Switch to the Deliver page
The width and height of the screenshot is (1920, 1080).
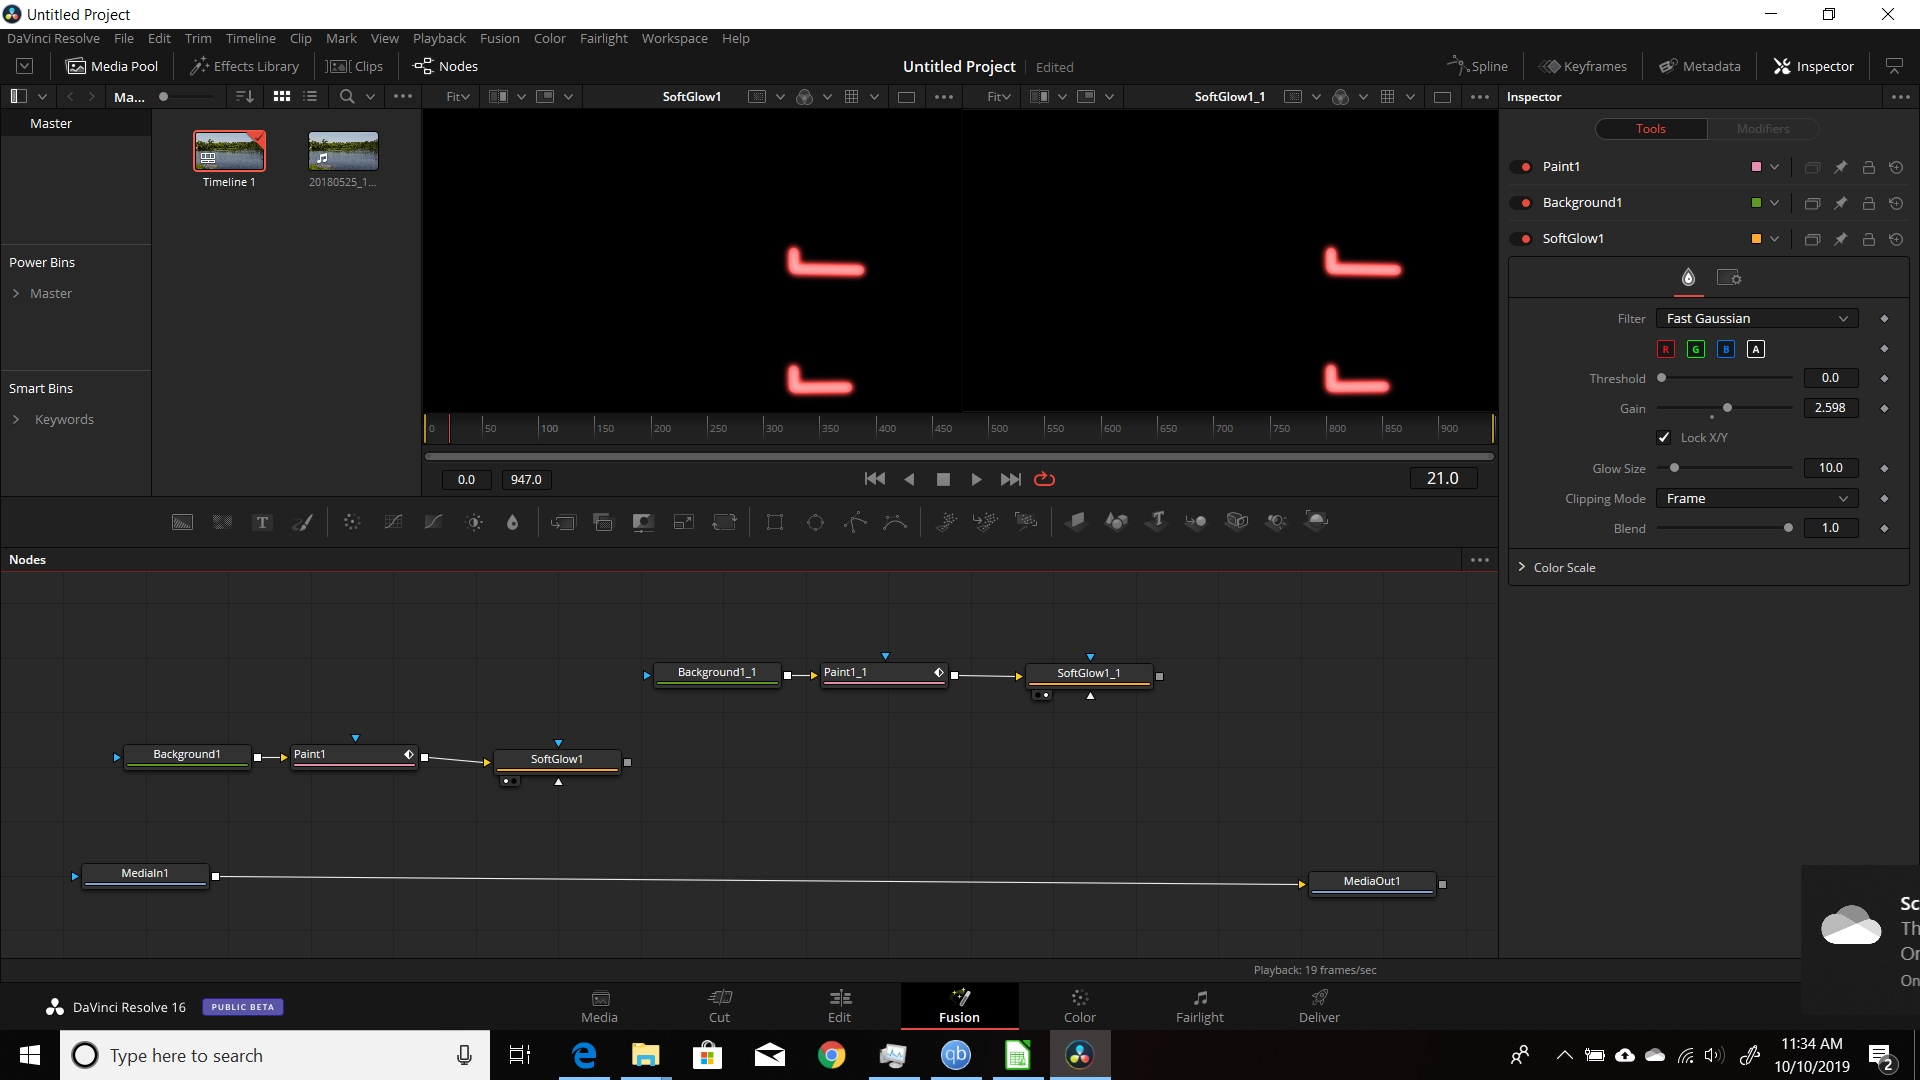coord(1319,1006)
